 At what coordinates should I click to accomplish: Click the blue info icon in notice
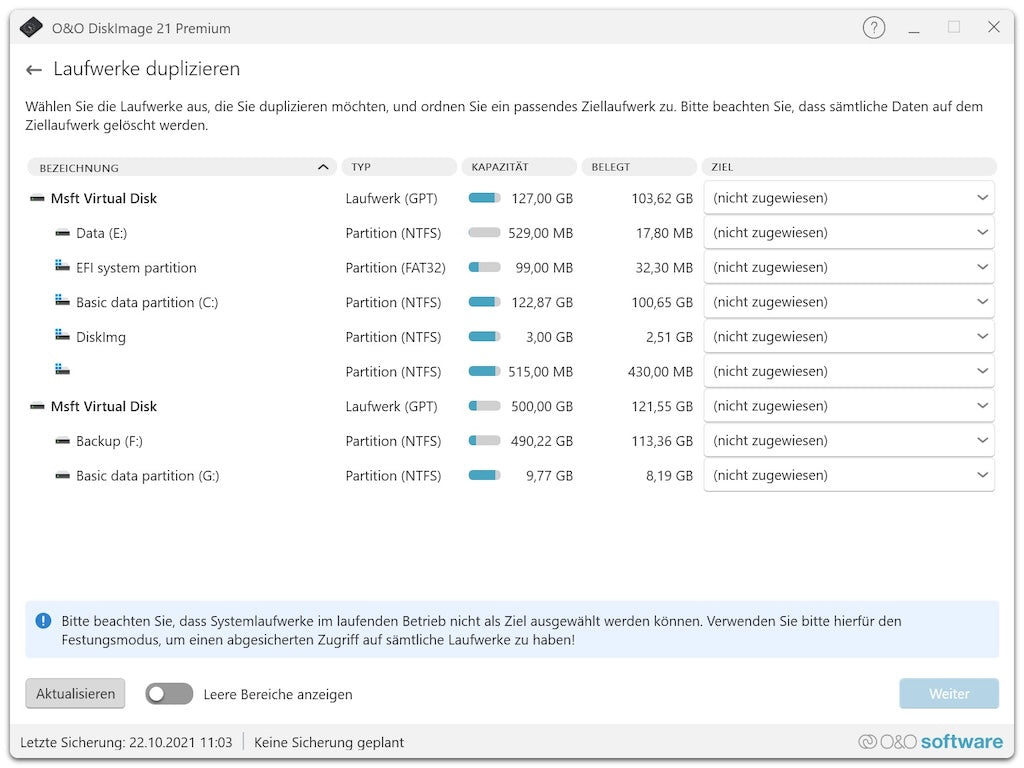point(43,621)
